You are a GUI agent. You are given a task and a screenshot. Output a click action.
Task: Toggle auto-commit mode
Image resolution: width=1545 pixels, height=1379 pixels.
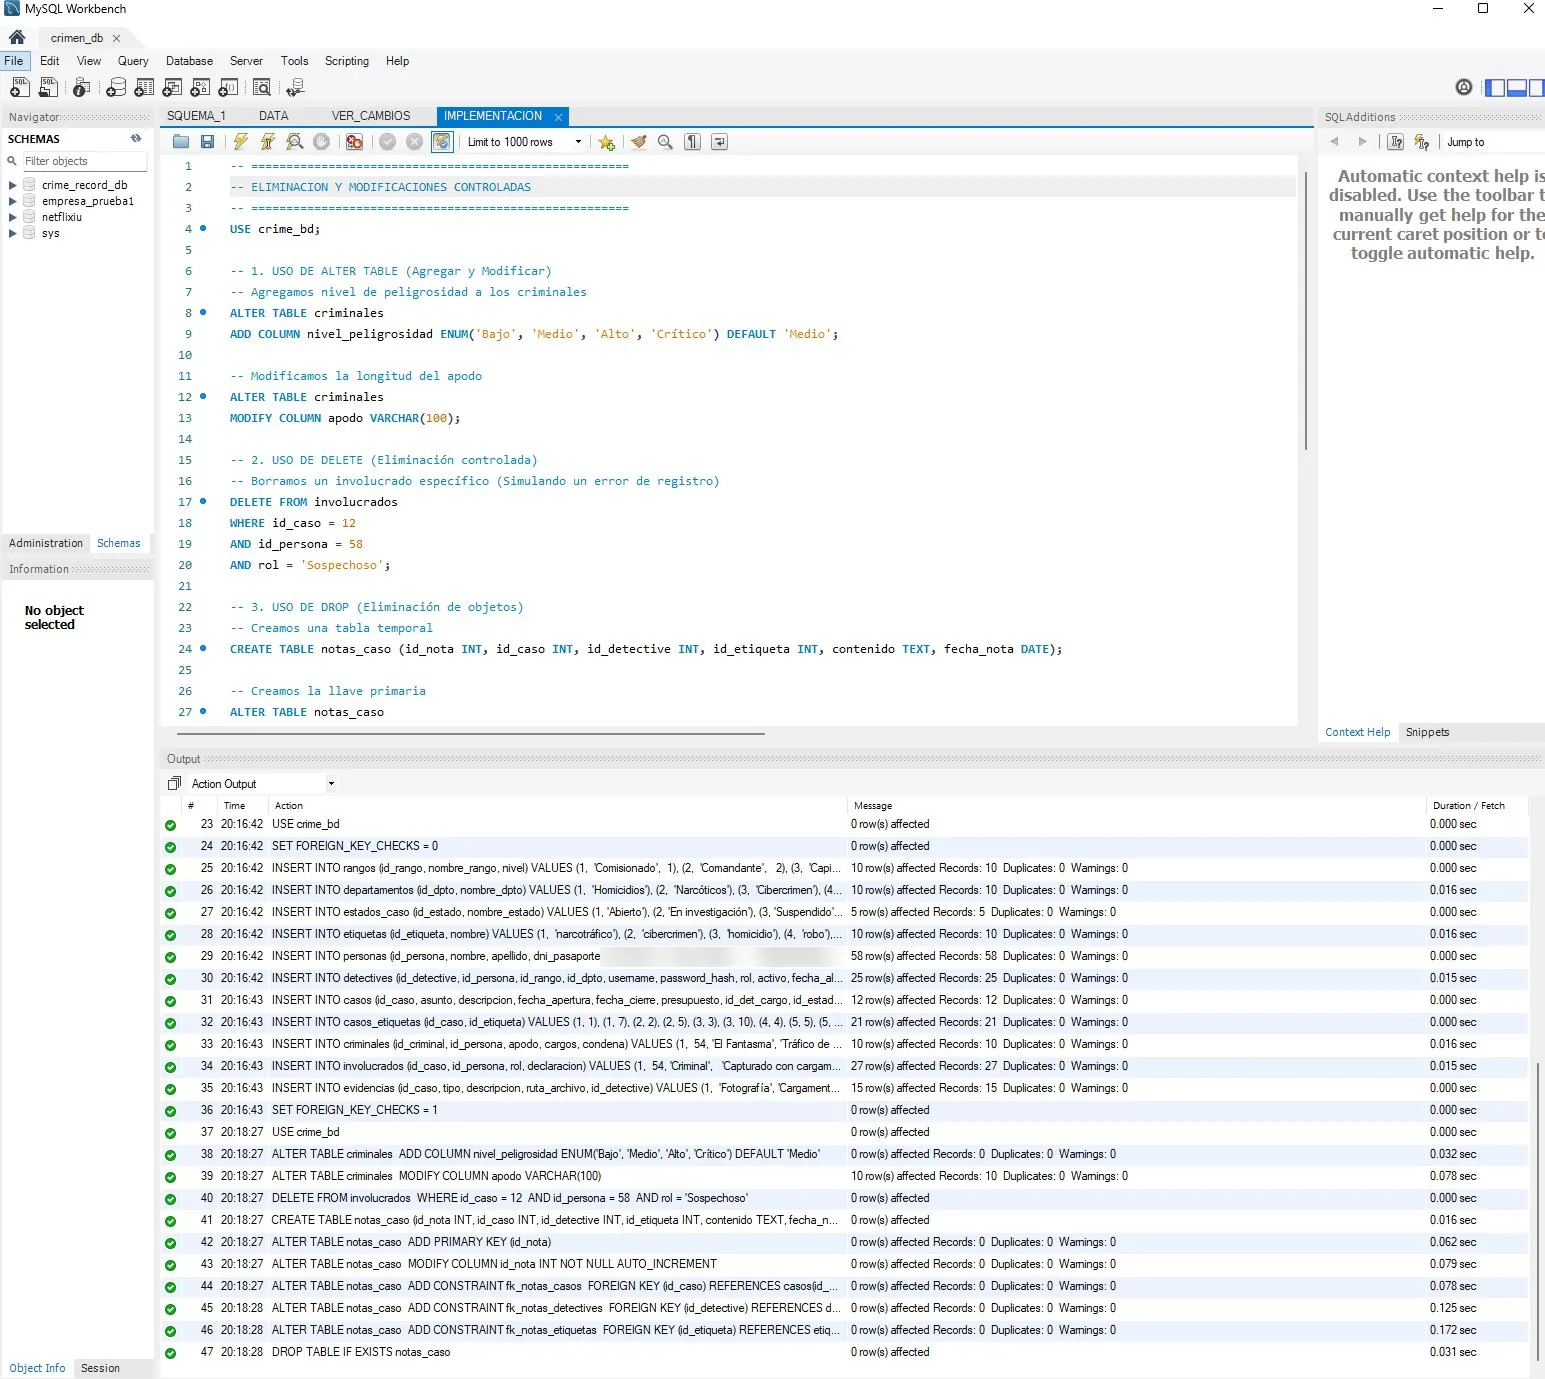pyautogui.click(x=442, y=142)
